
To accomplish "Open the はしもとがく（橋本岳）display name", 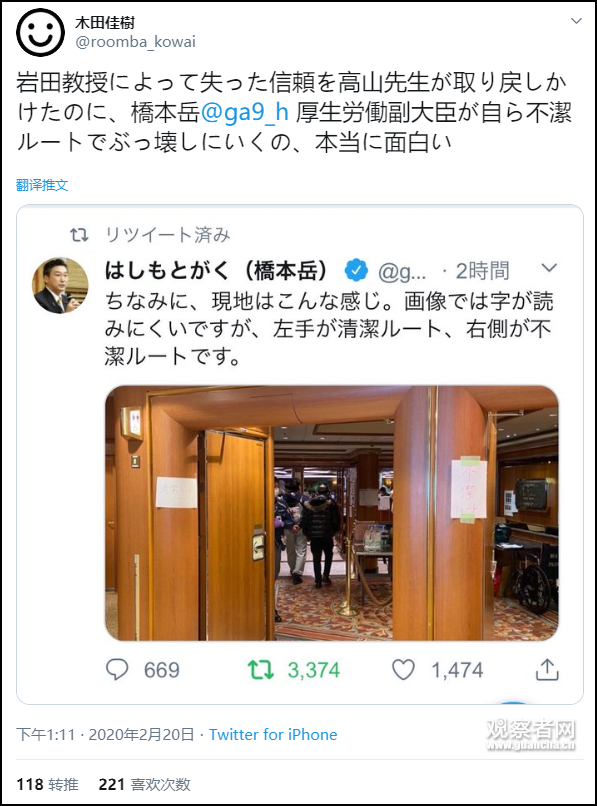I will tap(217, 270).
